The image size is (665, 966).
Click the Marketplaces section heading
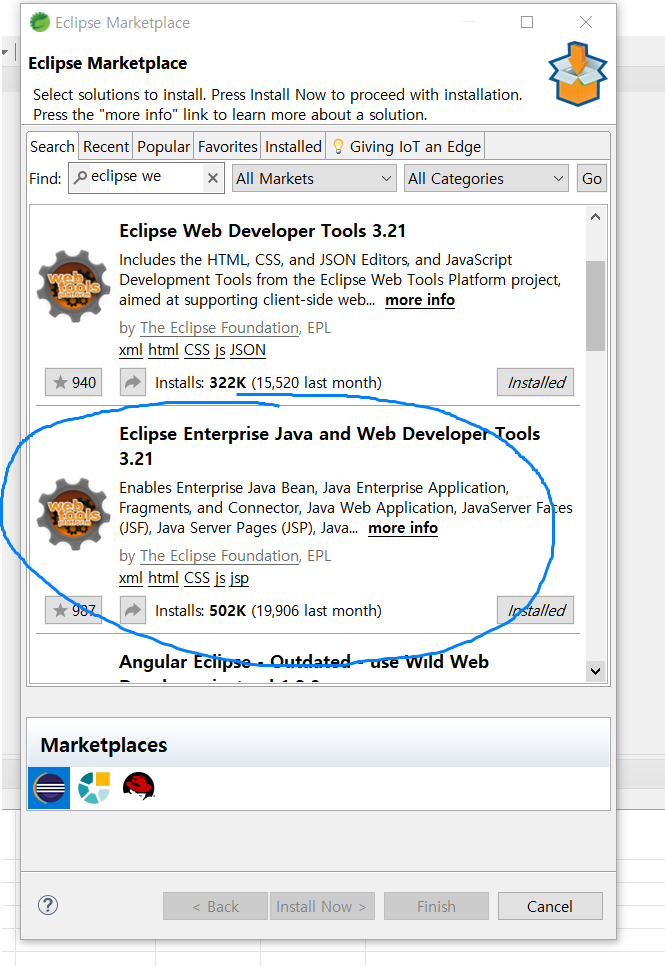(104, 745)
